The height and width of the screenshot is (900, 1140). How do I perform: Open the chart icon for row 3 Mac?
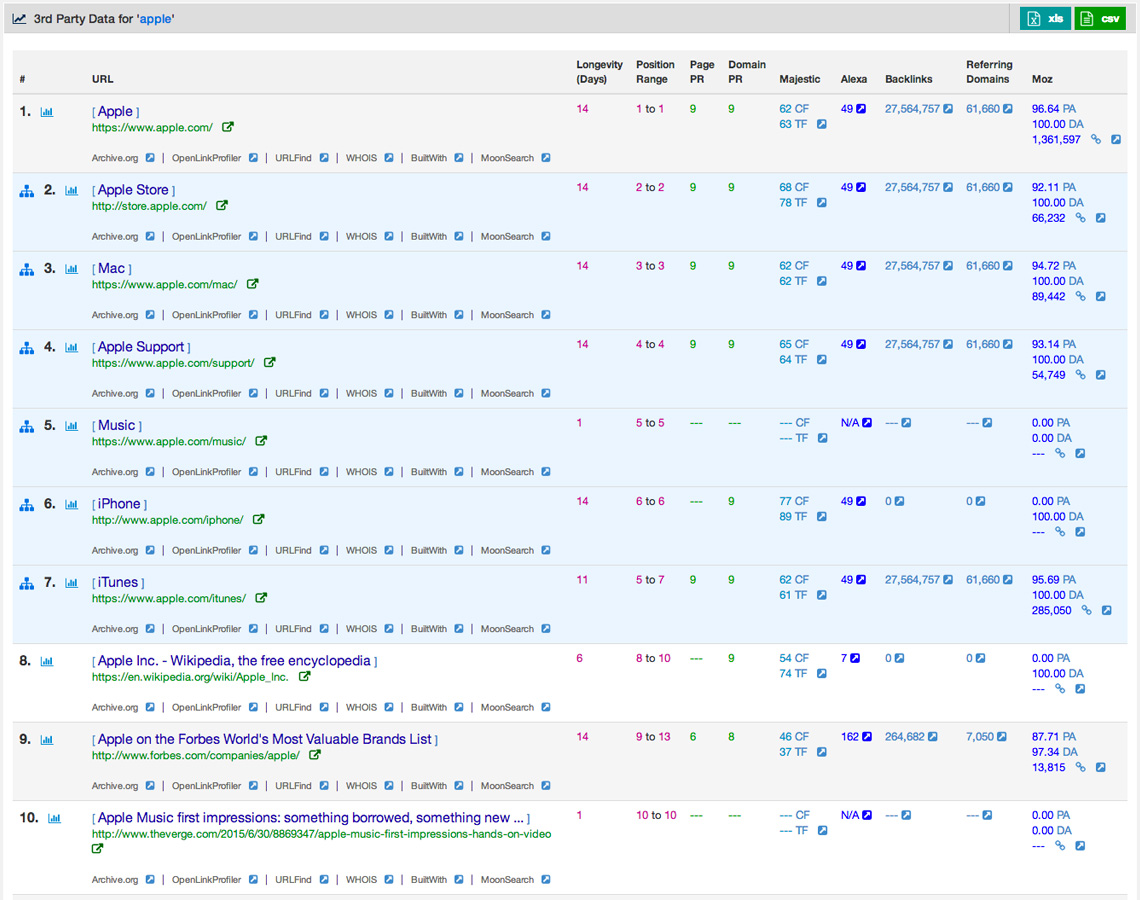(71, 269)
